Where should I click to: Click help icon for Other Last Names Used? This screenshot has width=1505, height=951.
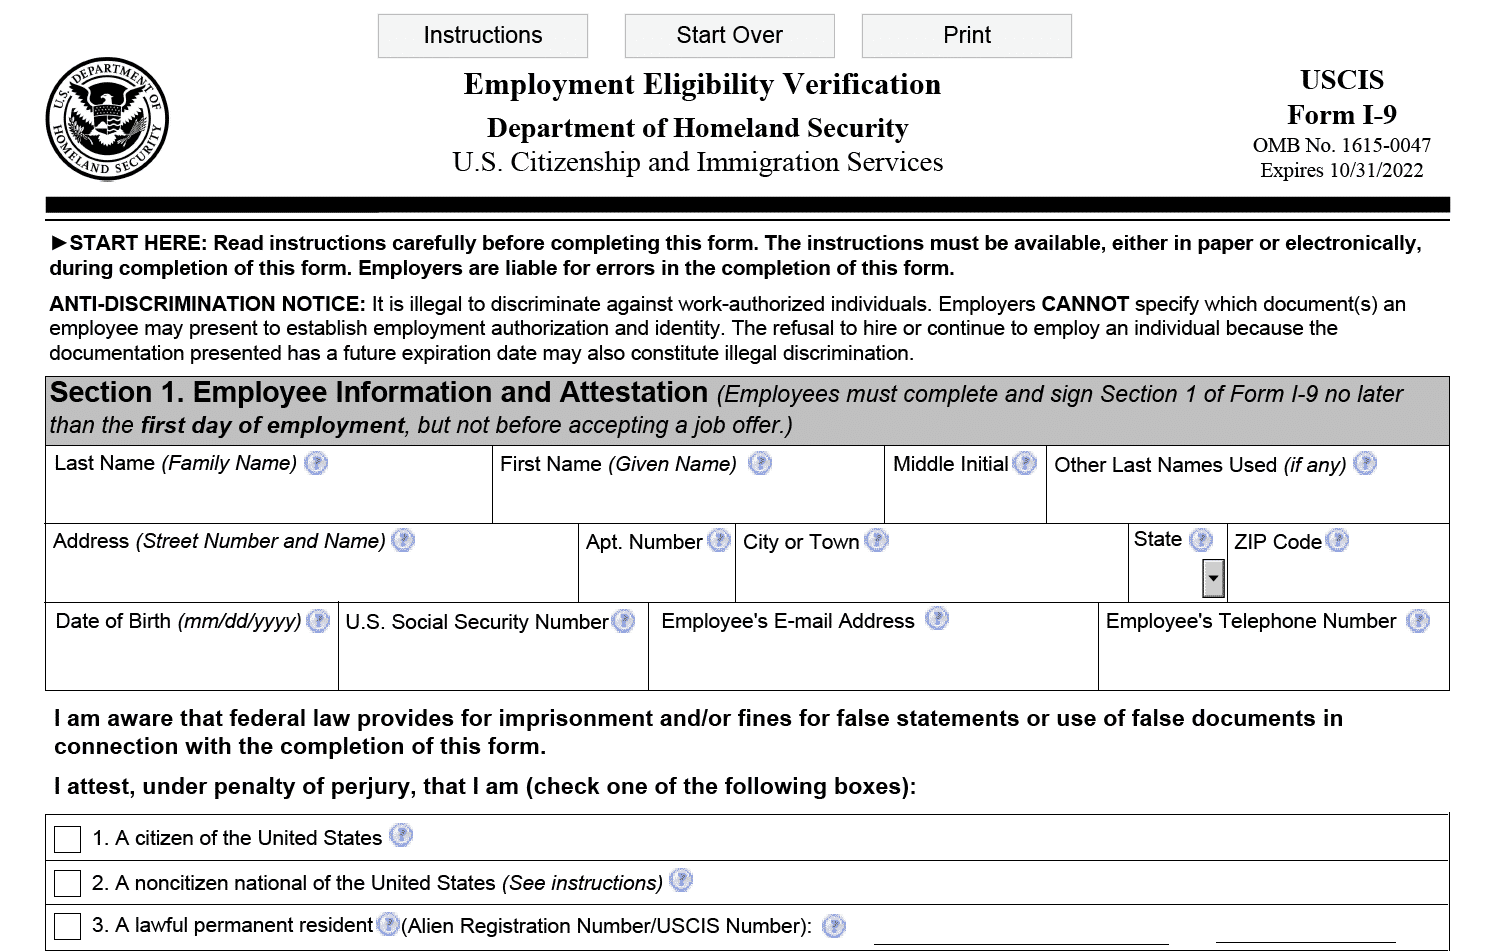(1365, 463)
